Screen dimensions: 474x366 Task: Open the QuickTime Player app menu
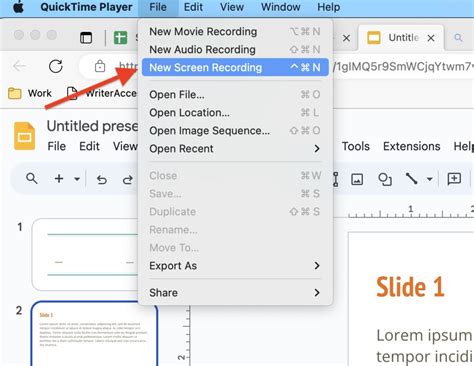click(86, 7)
